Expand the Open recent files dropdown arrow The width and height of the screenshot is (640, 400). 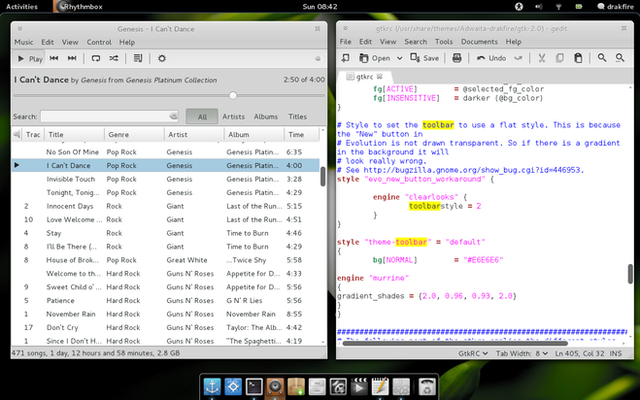pyautogui.click(x=400, y=58)
